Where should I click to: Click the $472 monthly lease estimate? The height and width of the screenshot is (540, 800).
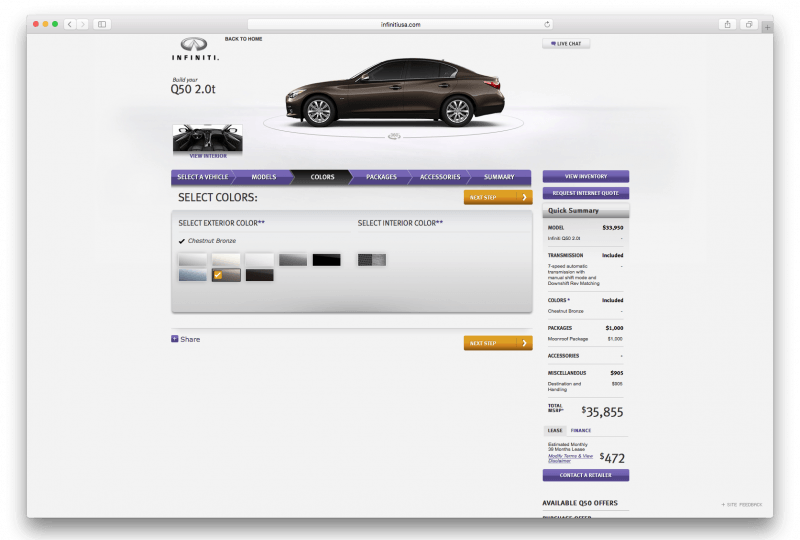612,458
